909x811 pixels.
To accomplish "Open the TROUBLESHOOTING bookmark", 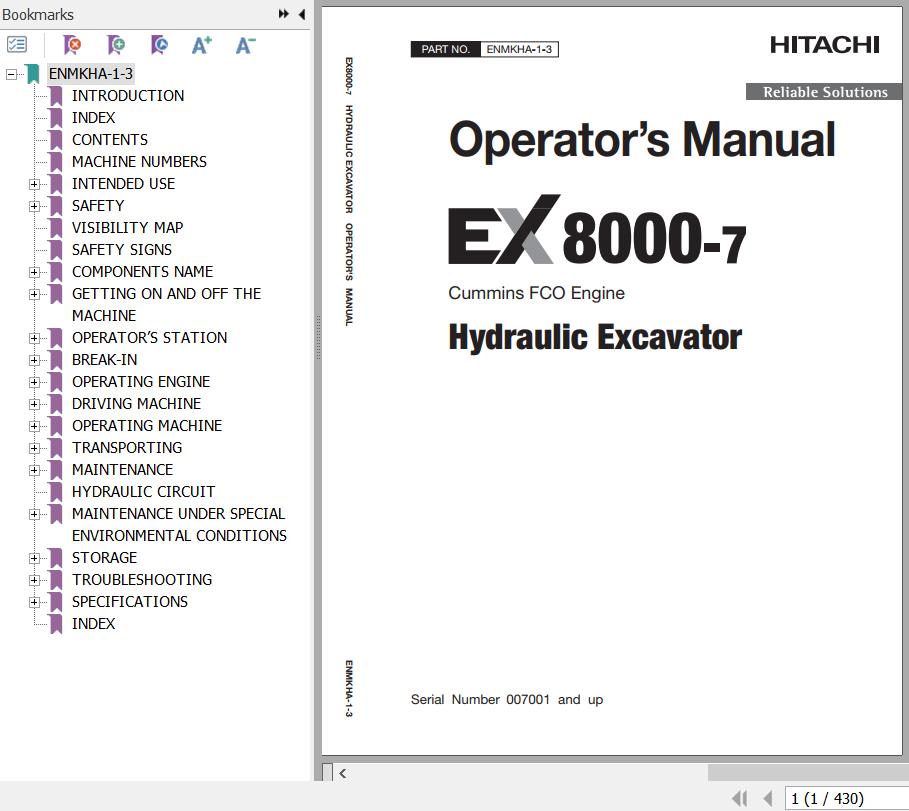I will [x=142, y=580].
